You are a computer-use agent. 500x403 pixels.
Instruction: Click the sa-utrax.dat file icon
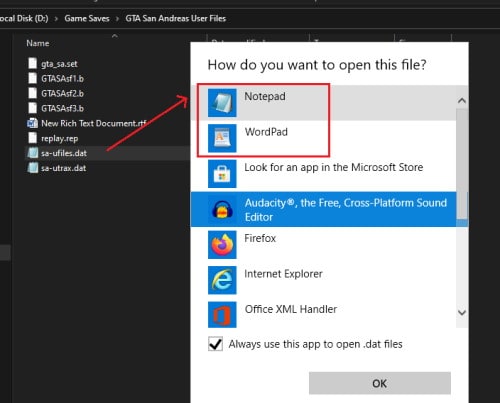32,167
